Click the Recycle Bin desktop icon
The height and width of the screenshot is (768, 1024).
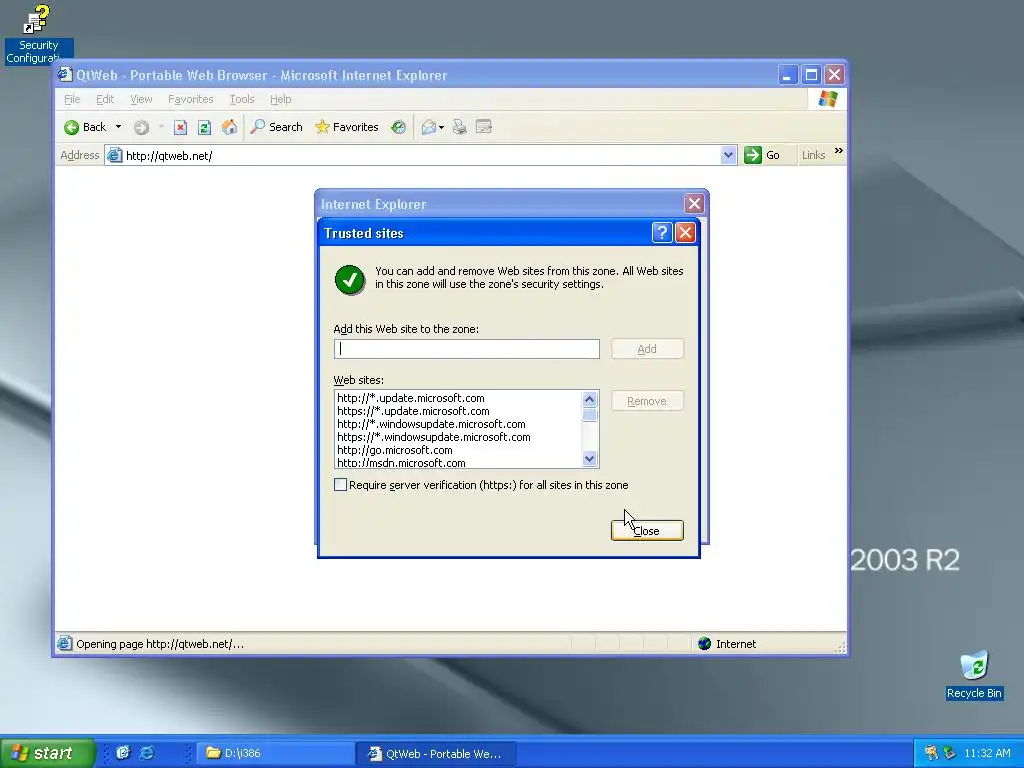[974, 675]
